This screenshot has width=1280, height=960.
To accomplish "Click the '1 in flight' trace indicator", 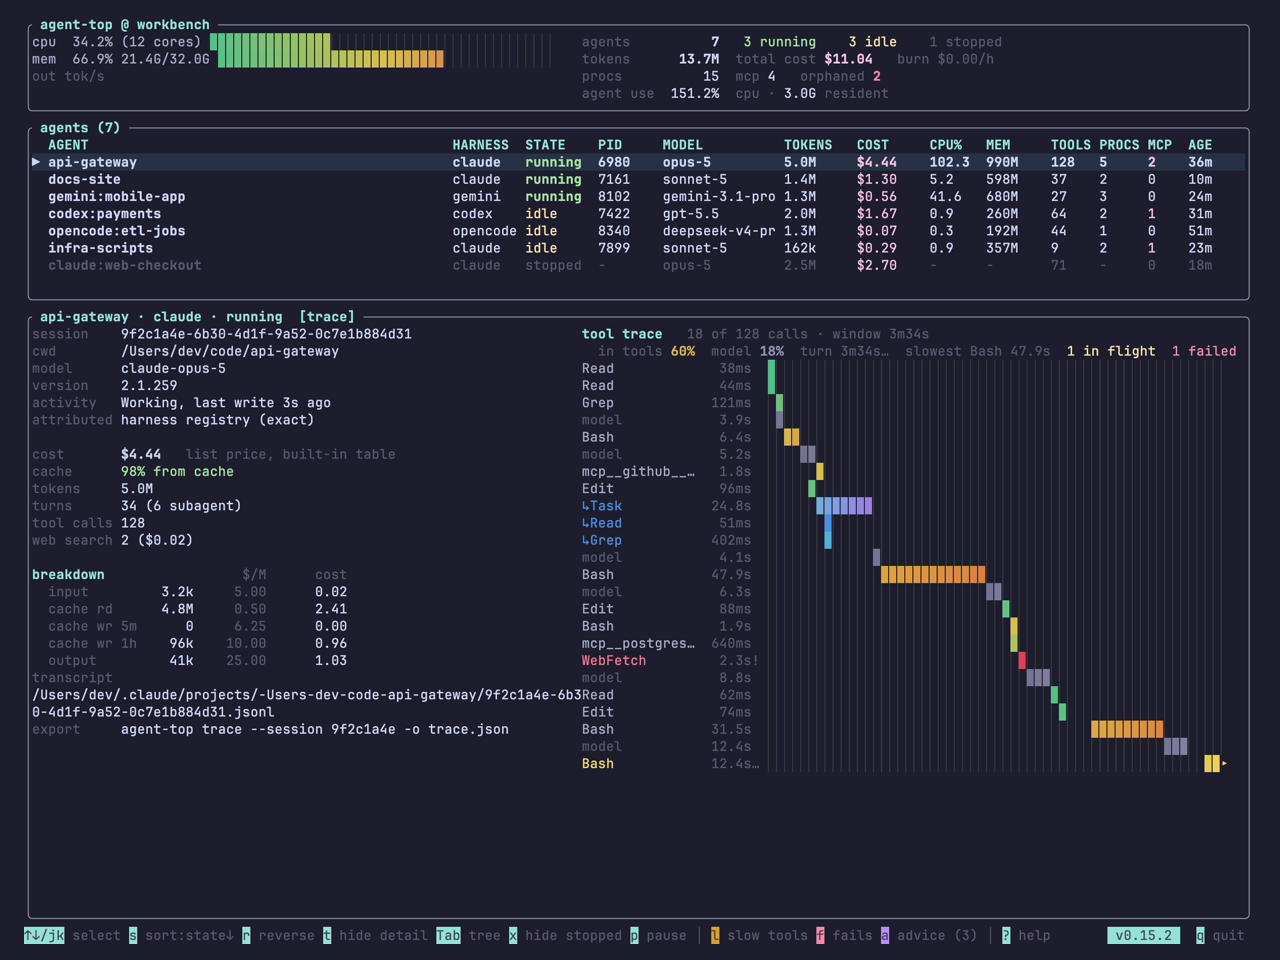I will click(1111, 351).
